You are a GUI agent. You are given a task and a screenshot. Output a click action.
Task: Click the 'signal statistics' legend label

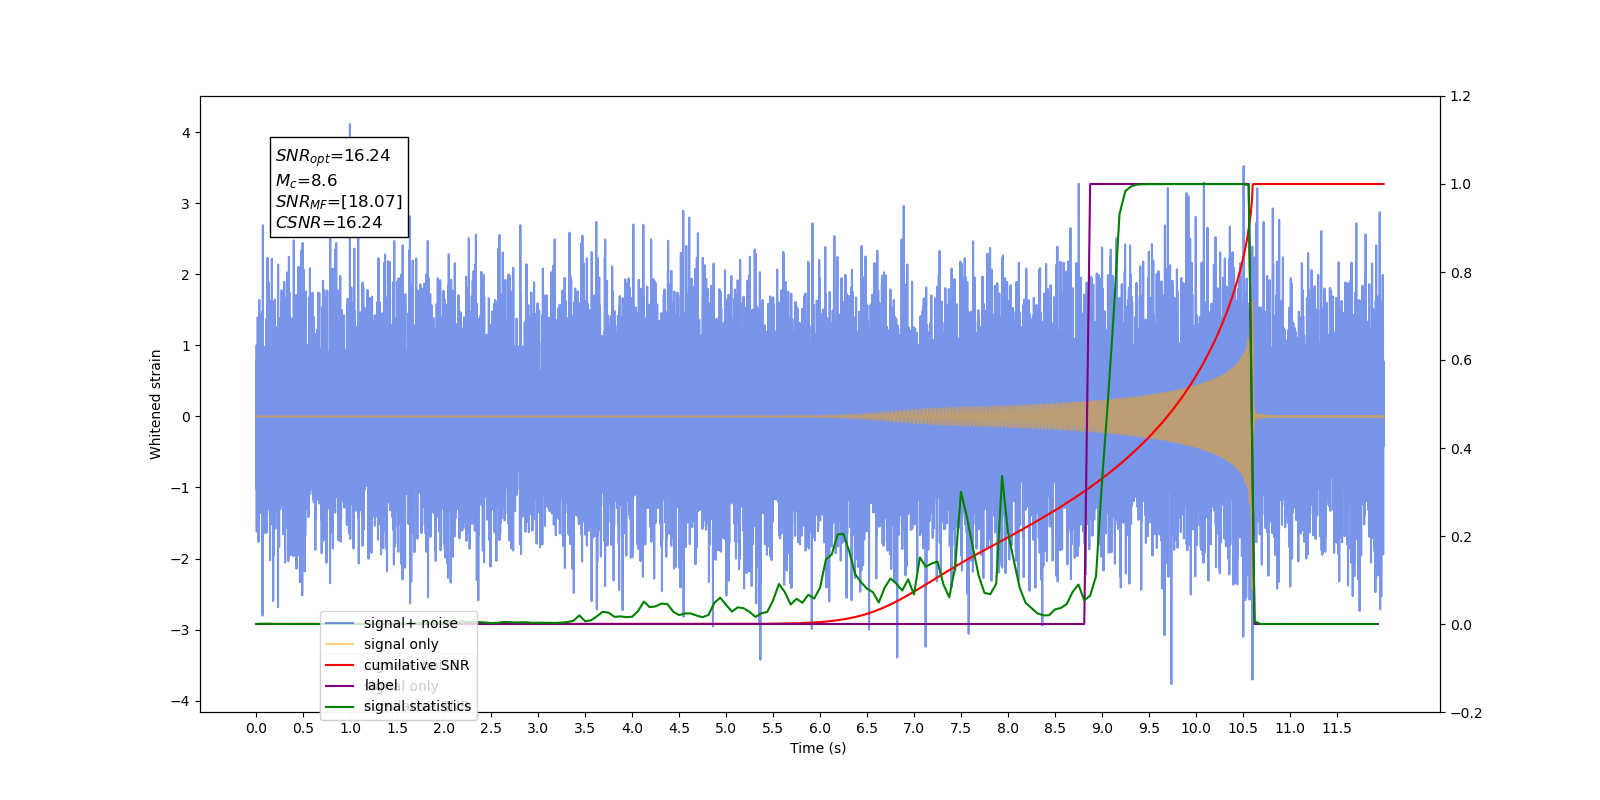(417, 706)
